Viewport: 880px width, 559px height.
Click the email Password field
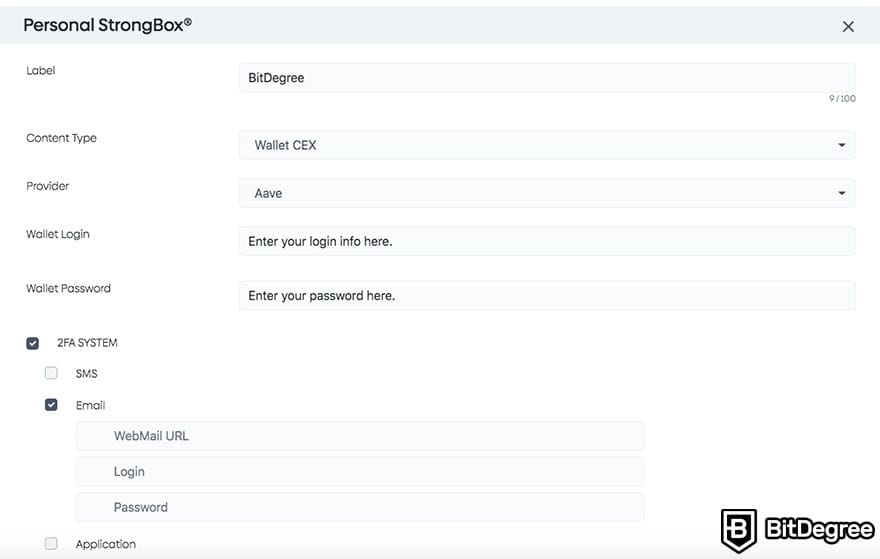360,507
